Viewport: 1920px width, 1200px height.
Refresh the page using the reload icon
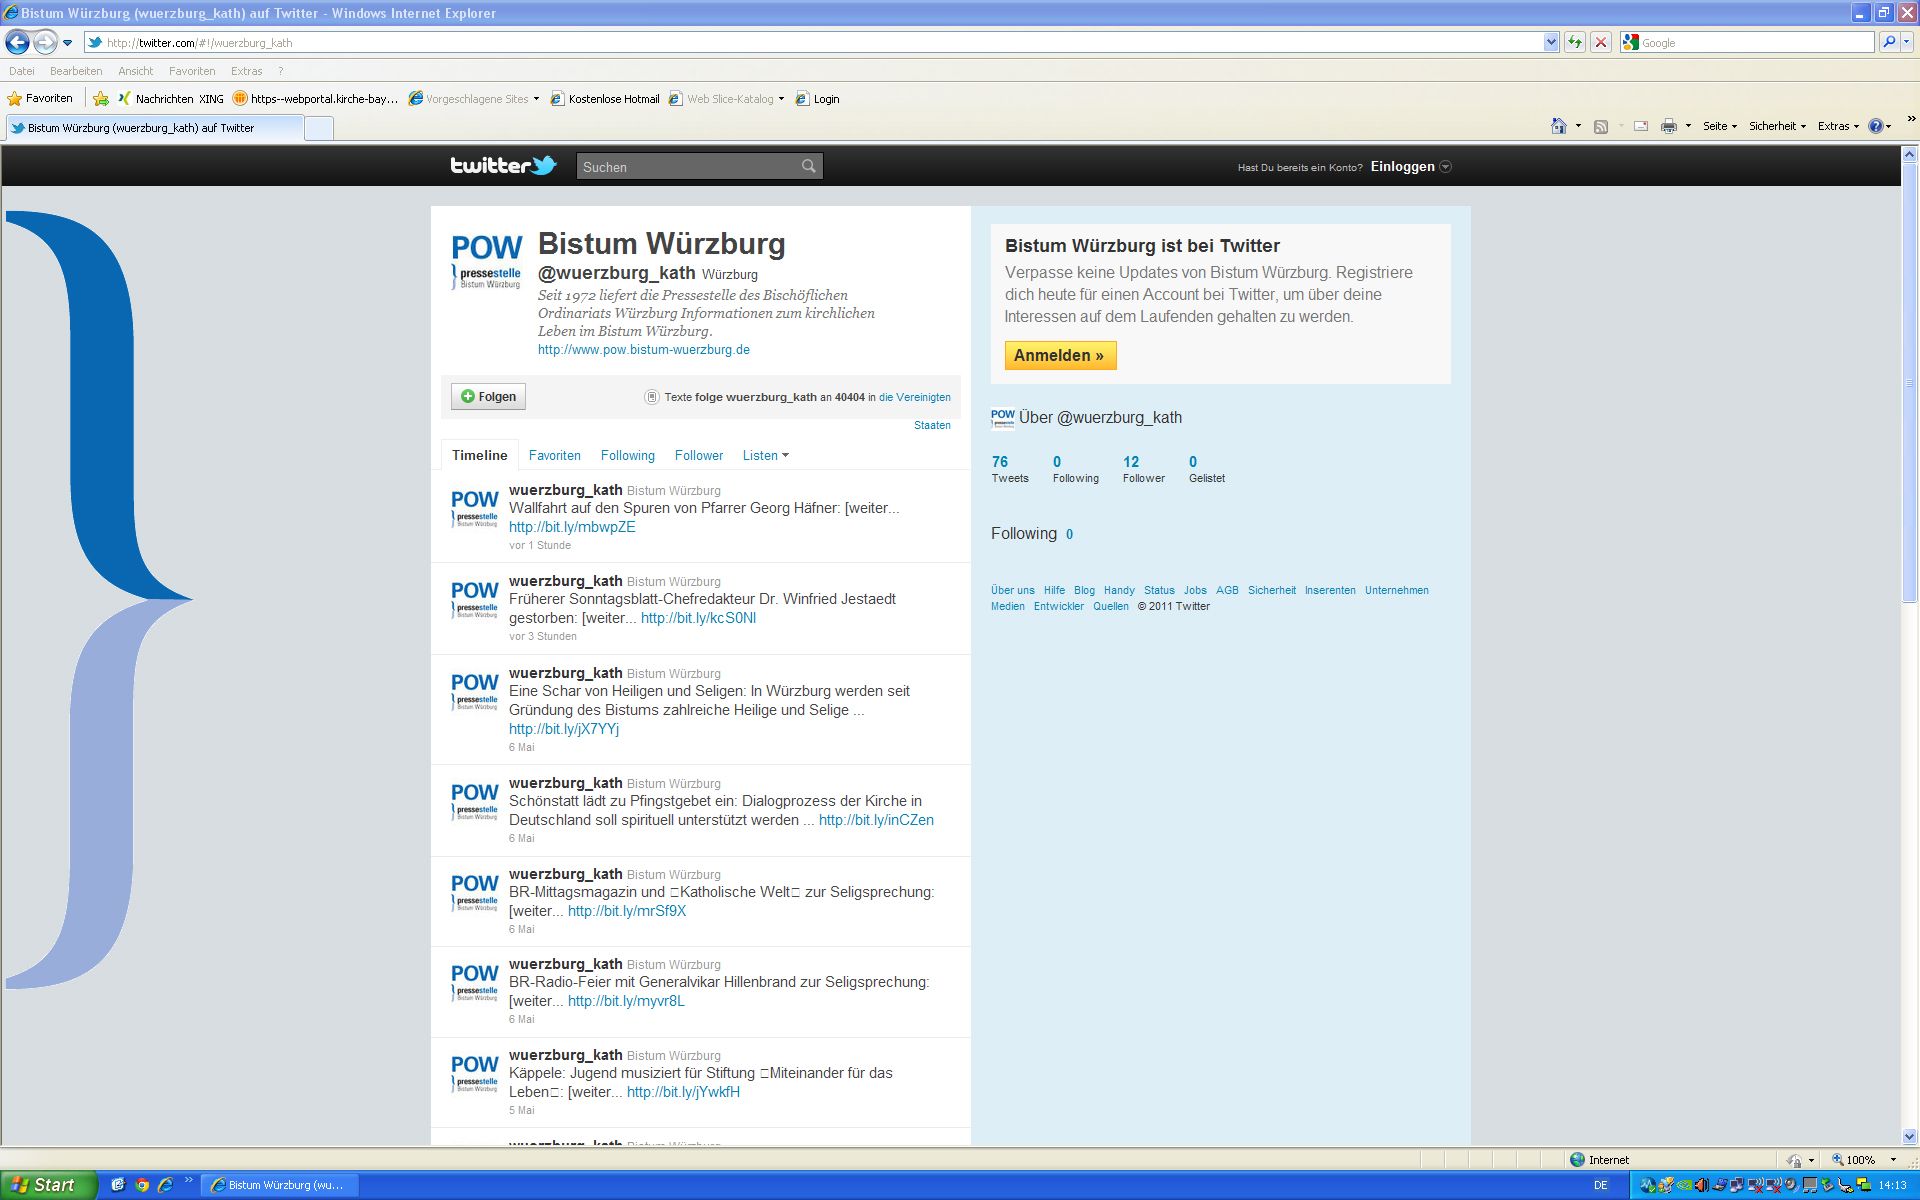pos(1574,42)
